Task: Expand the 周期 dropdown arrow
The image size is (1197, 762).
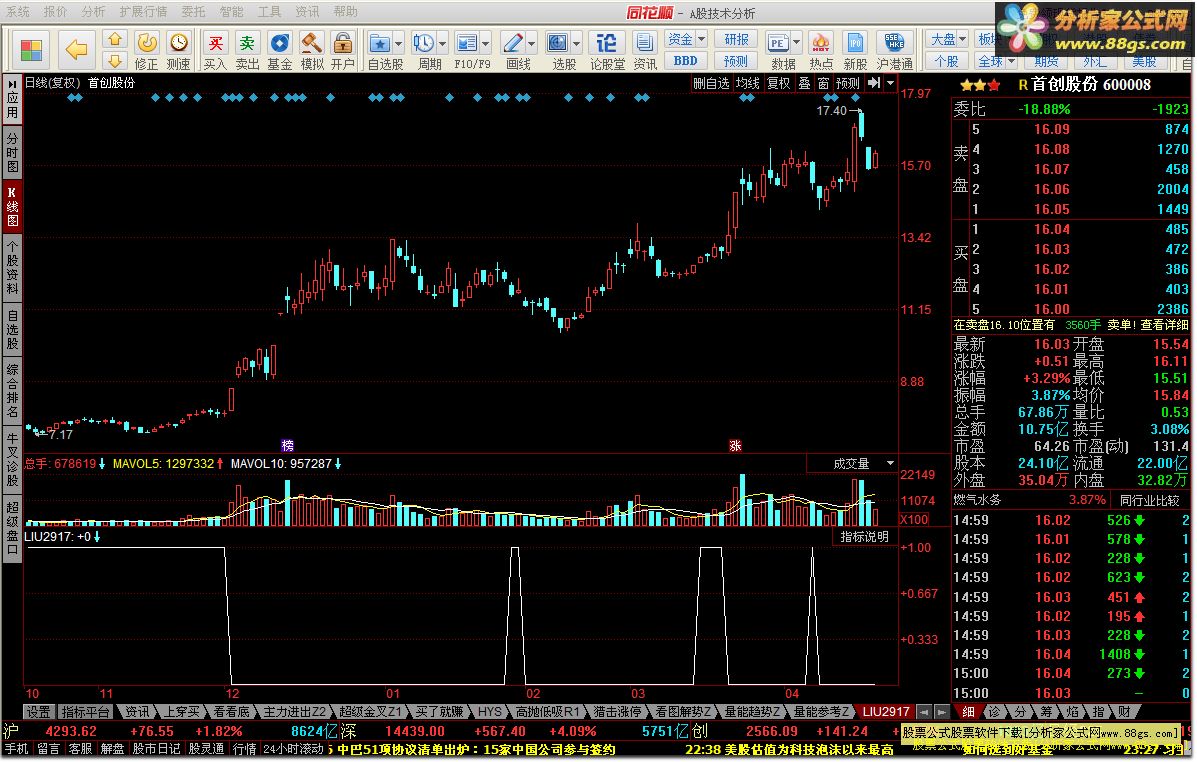Action: coord(443,44)
